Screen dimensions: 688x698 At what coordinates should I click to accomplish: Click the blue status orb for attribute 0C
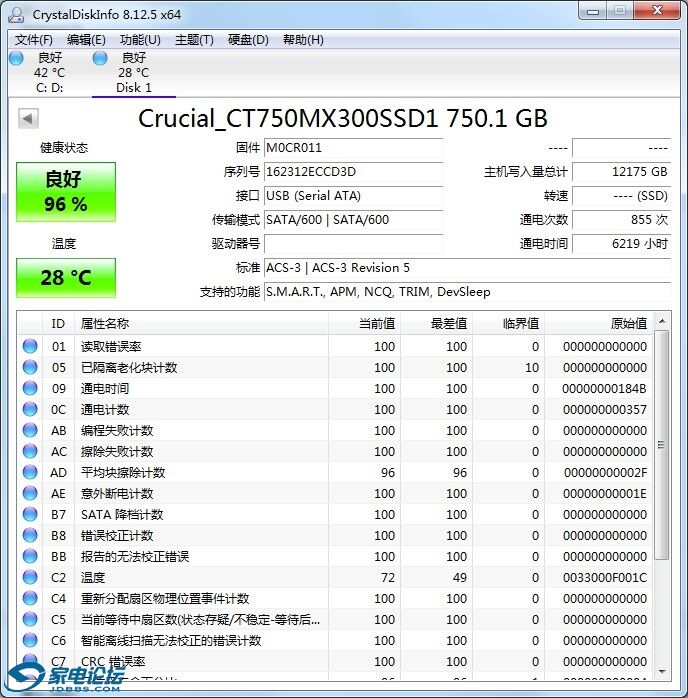pos(30,409)
